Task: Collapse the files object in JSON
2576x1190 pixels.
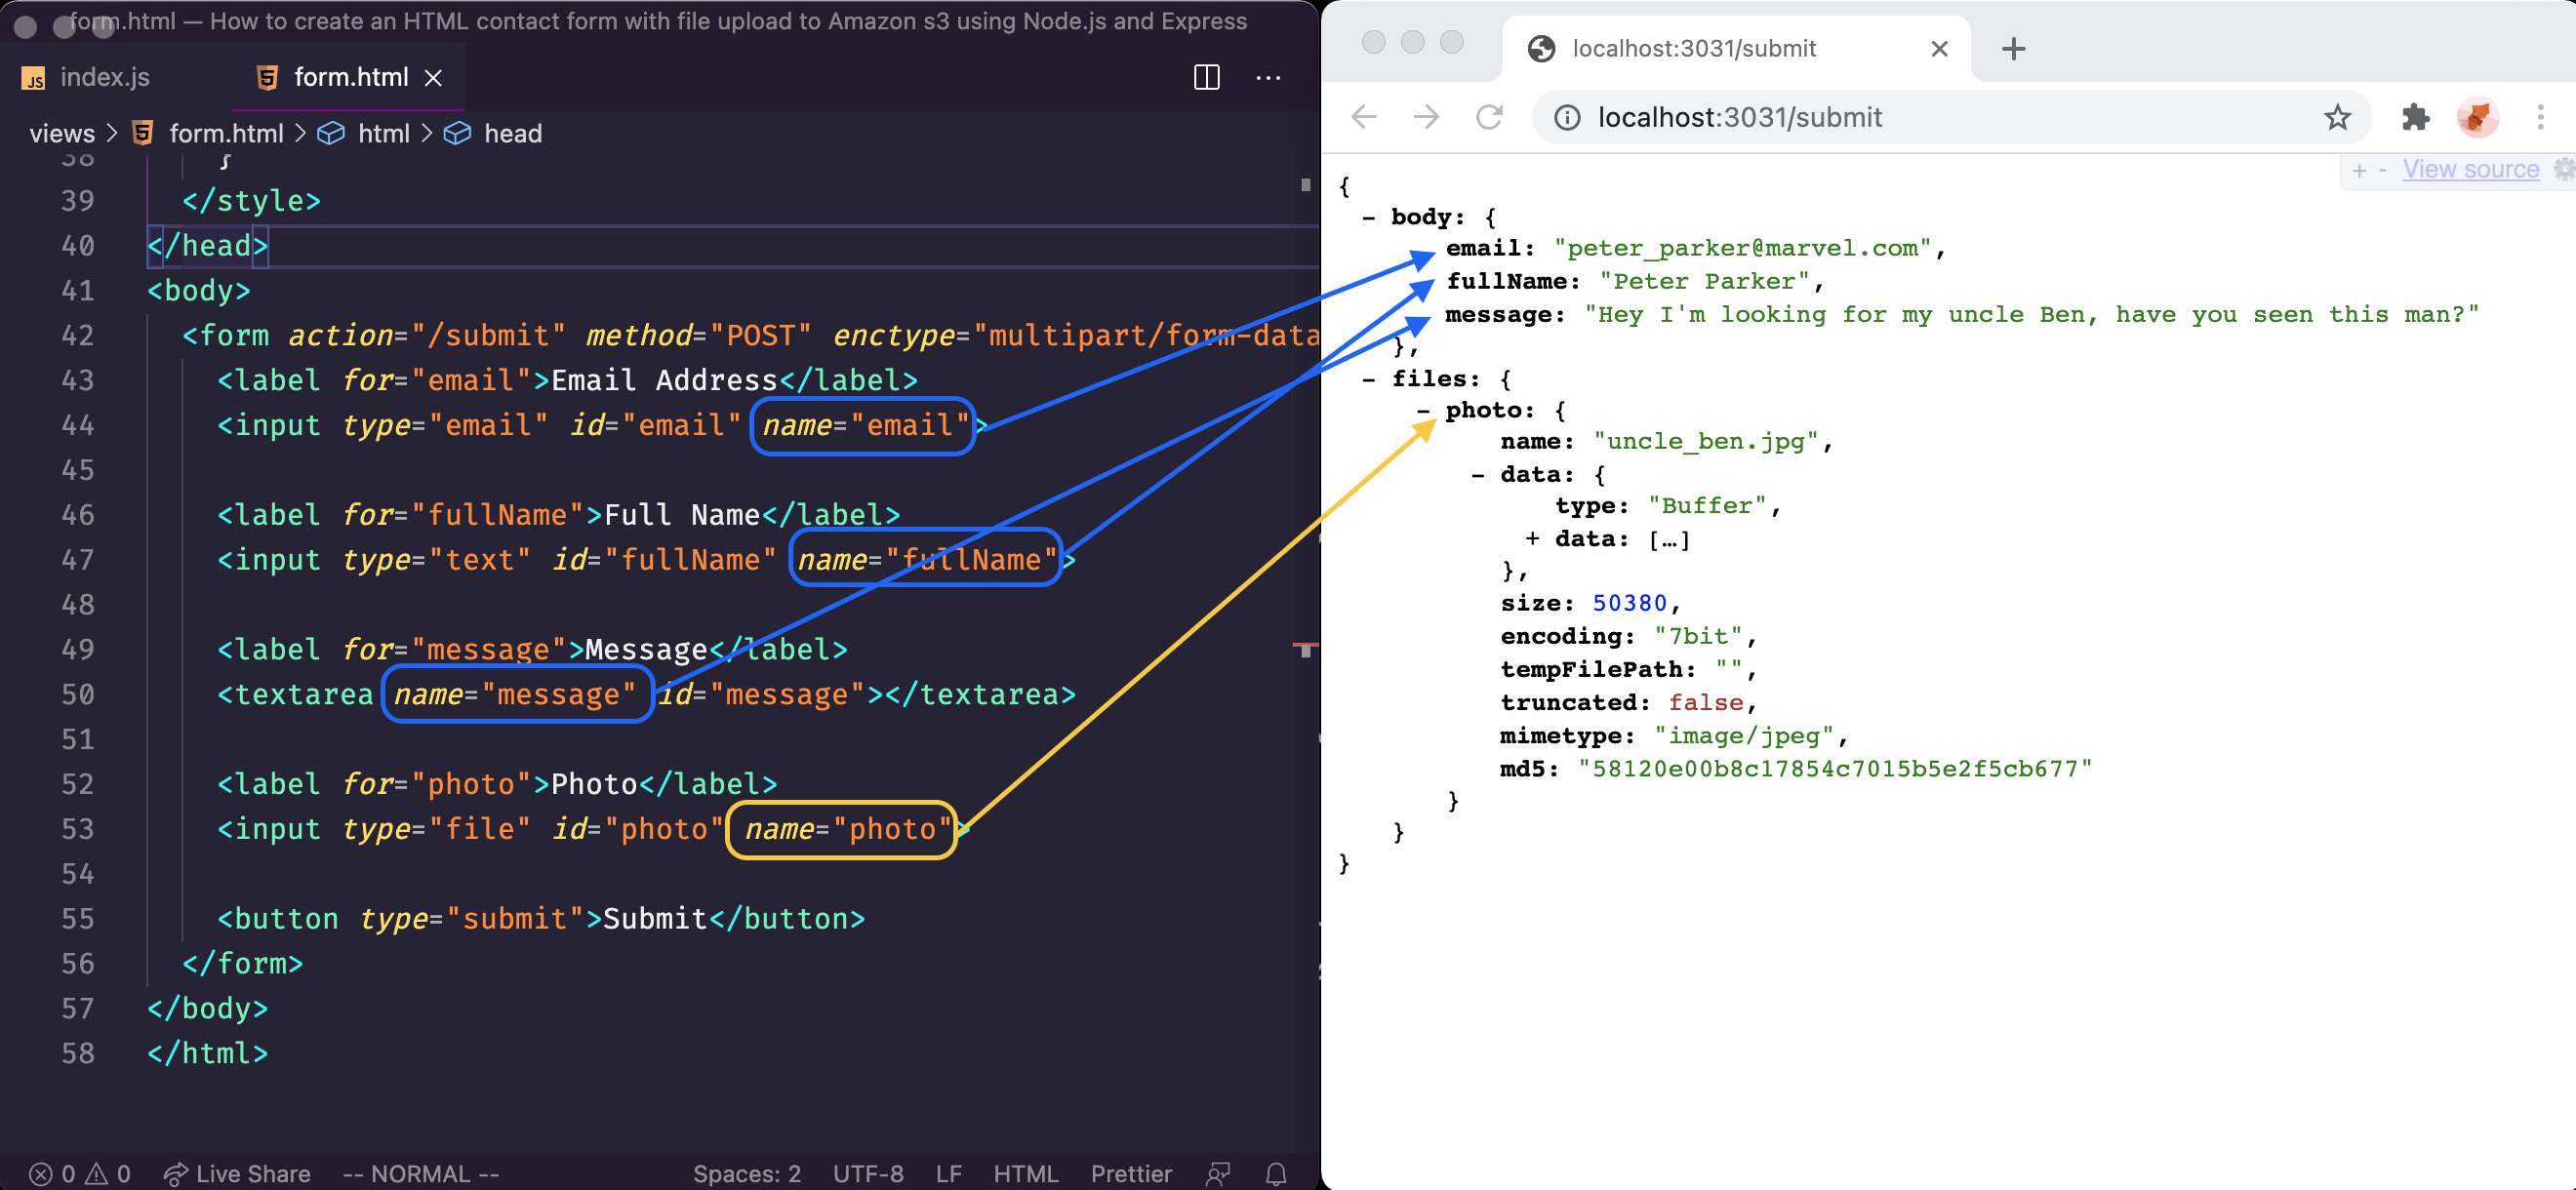Action: tap(1368, 379)
